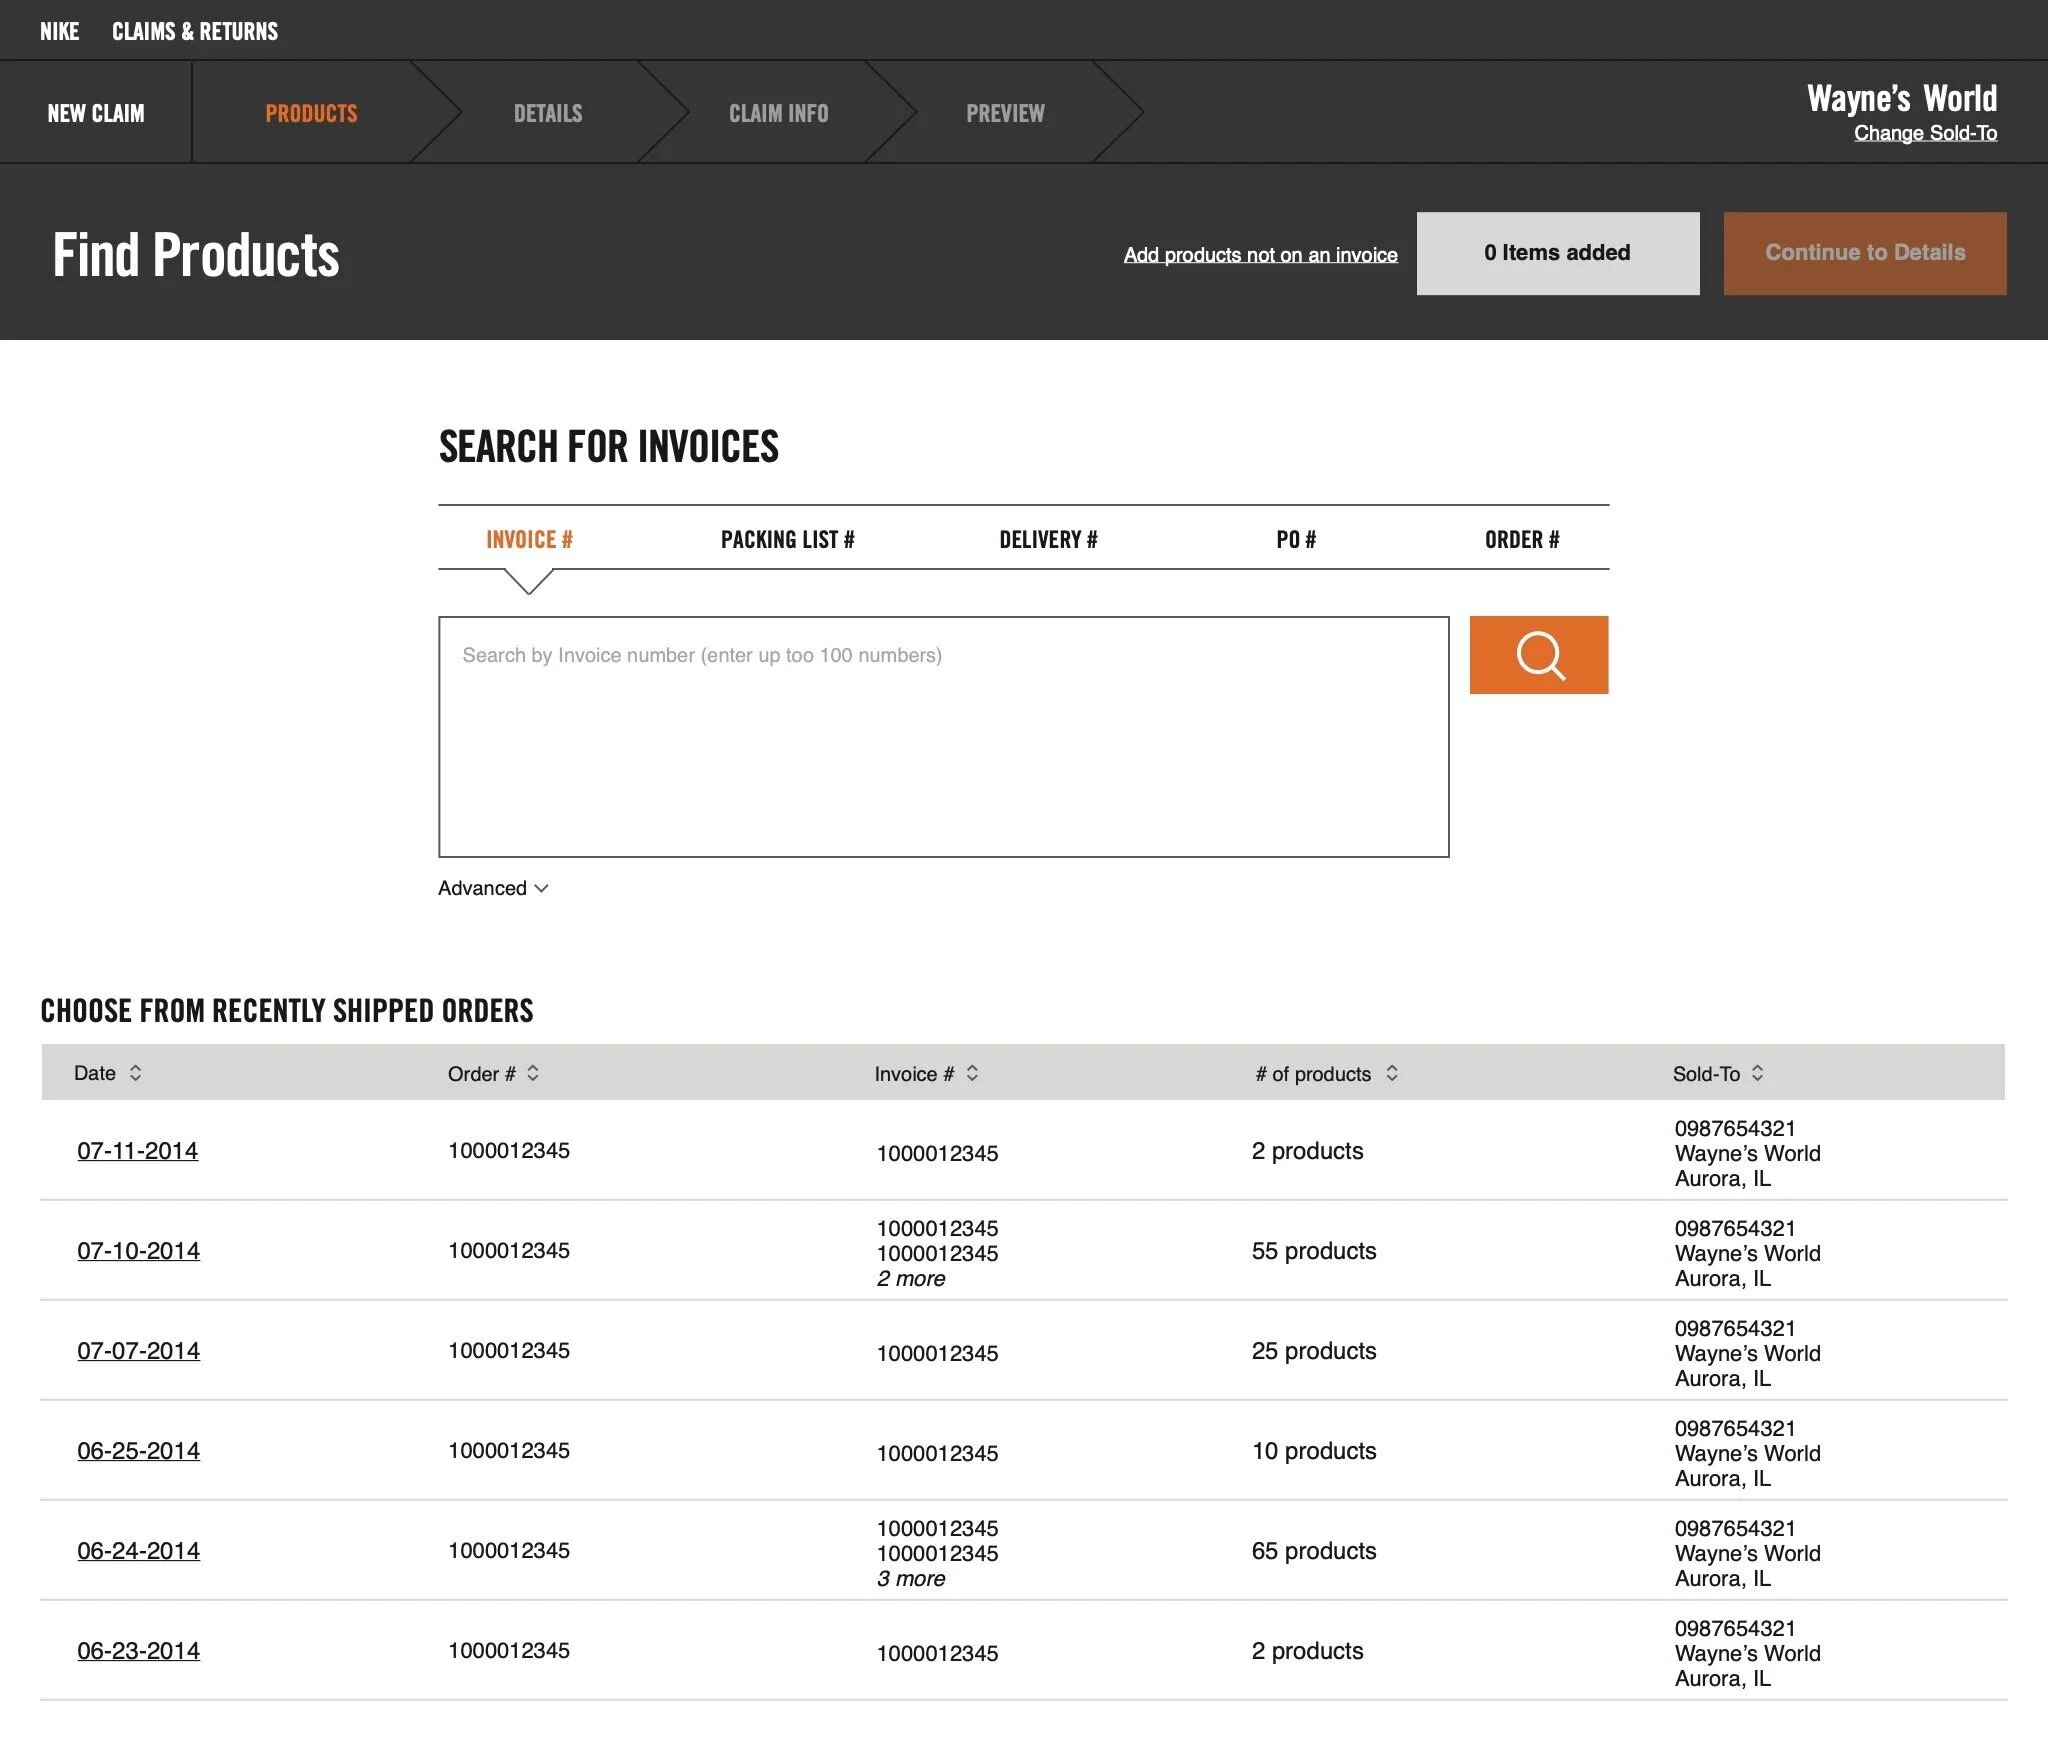Open the 07-11-2014 shipped order
This screenshot has height=1760, width=2048.
point(138,1151)
